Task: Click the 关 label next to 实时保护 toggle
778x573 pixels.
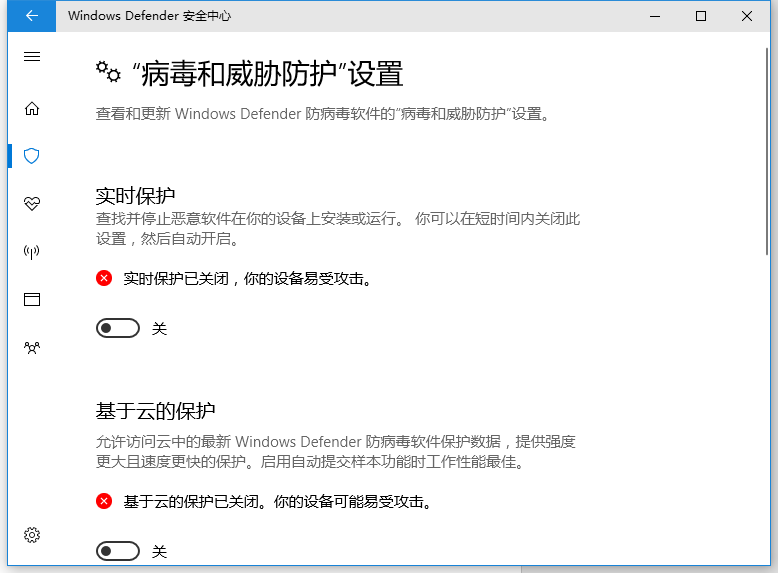Action: pos(159,328)
